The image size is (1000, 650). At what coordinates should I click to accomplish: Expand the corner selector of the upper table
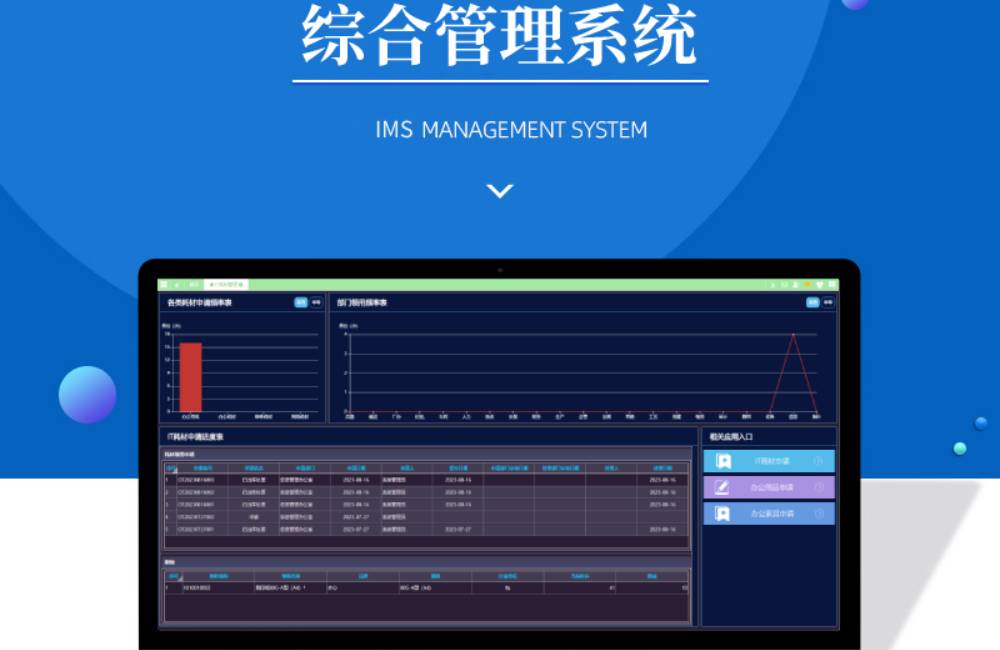pos(170,467)
